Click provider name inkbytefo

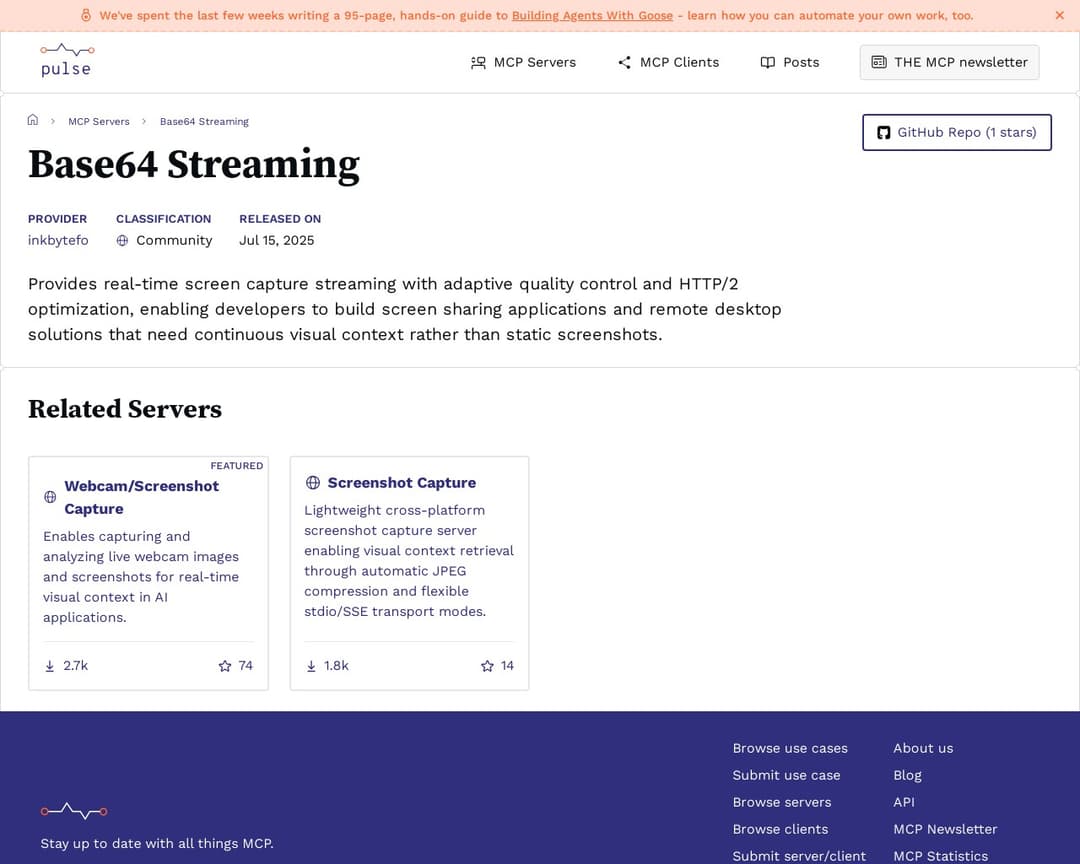(58, 240)
